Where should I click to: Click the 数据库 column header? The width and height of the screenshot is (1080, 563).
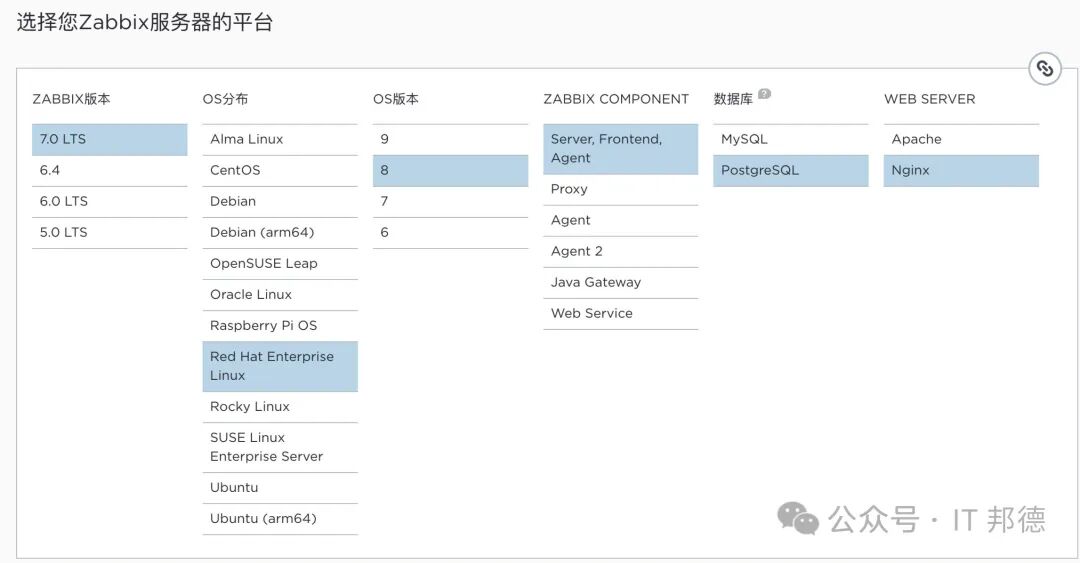tap(733, 99)
